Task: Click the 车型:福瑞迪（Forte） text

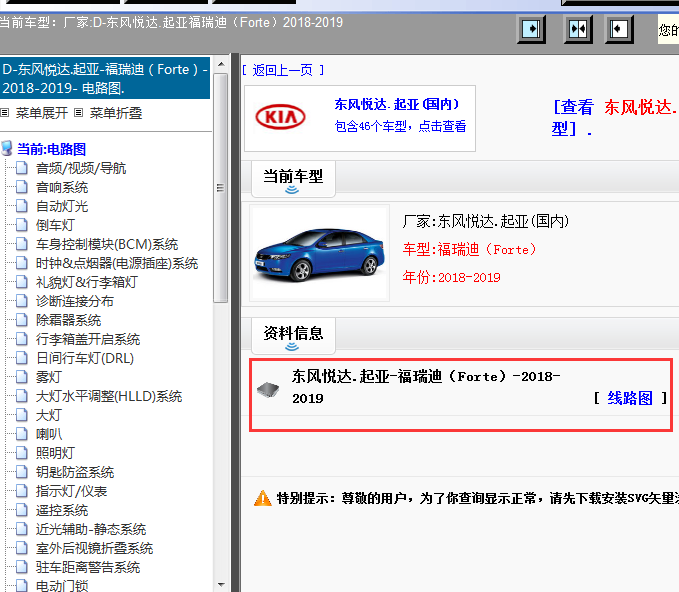Action: 470,249
